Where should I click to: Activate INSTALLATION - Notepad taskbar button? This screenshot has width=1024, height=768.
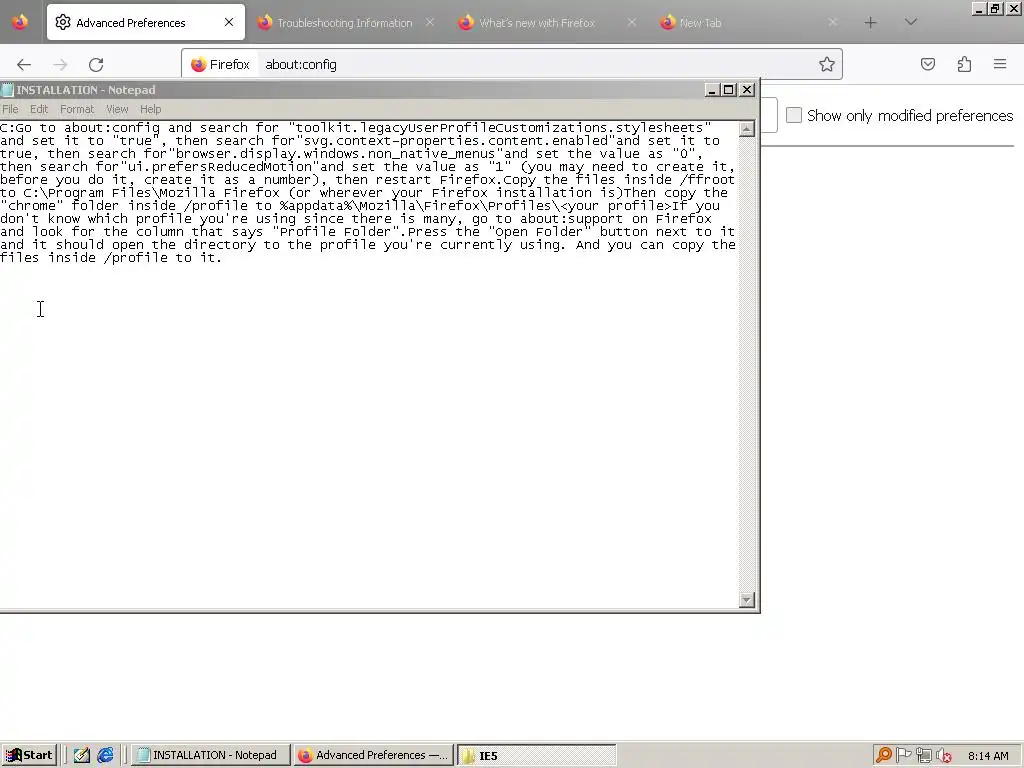(x=211, y=756)
